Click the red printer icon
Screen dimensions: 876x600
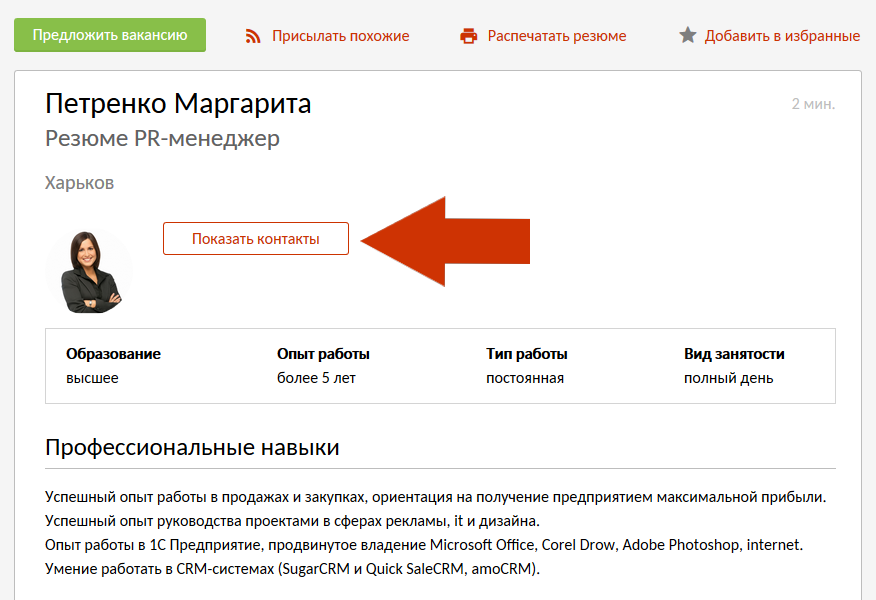[x=468, y=36]
